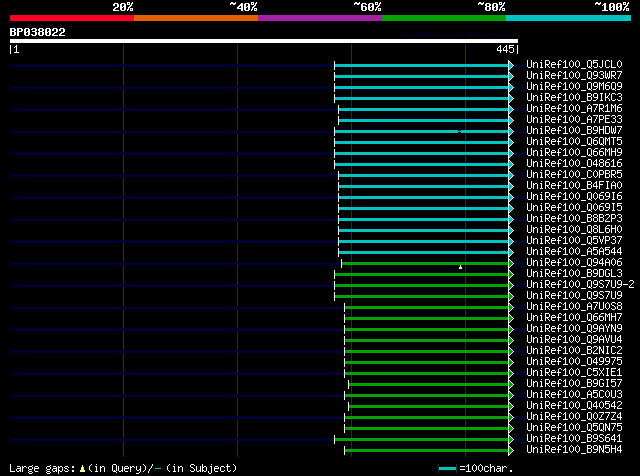This screenshot has width=640, height=476.
Task: Click orange ~40% identity legend segment
Action: point(196,18)
